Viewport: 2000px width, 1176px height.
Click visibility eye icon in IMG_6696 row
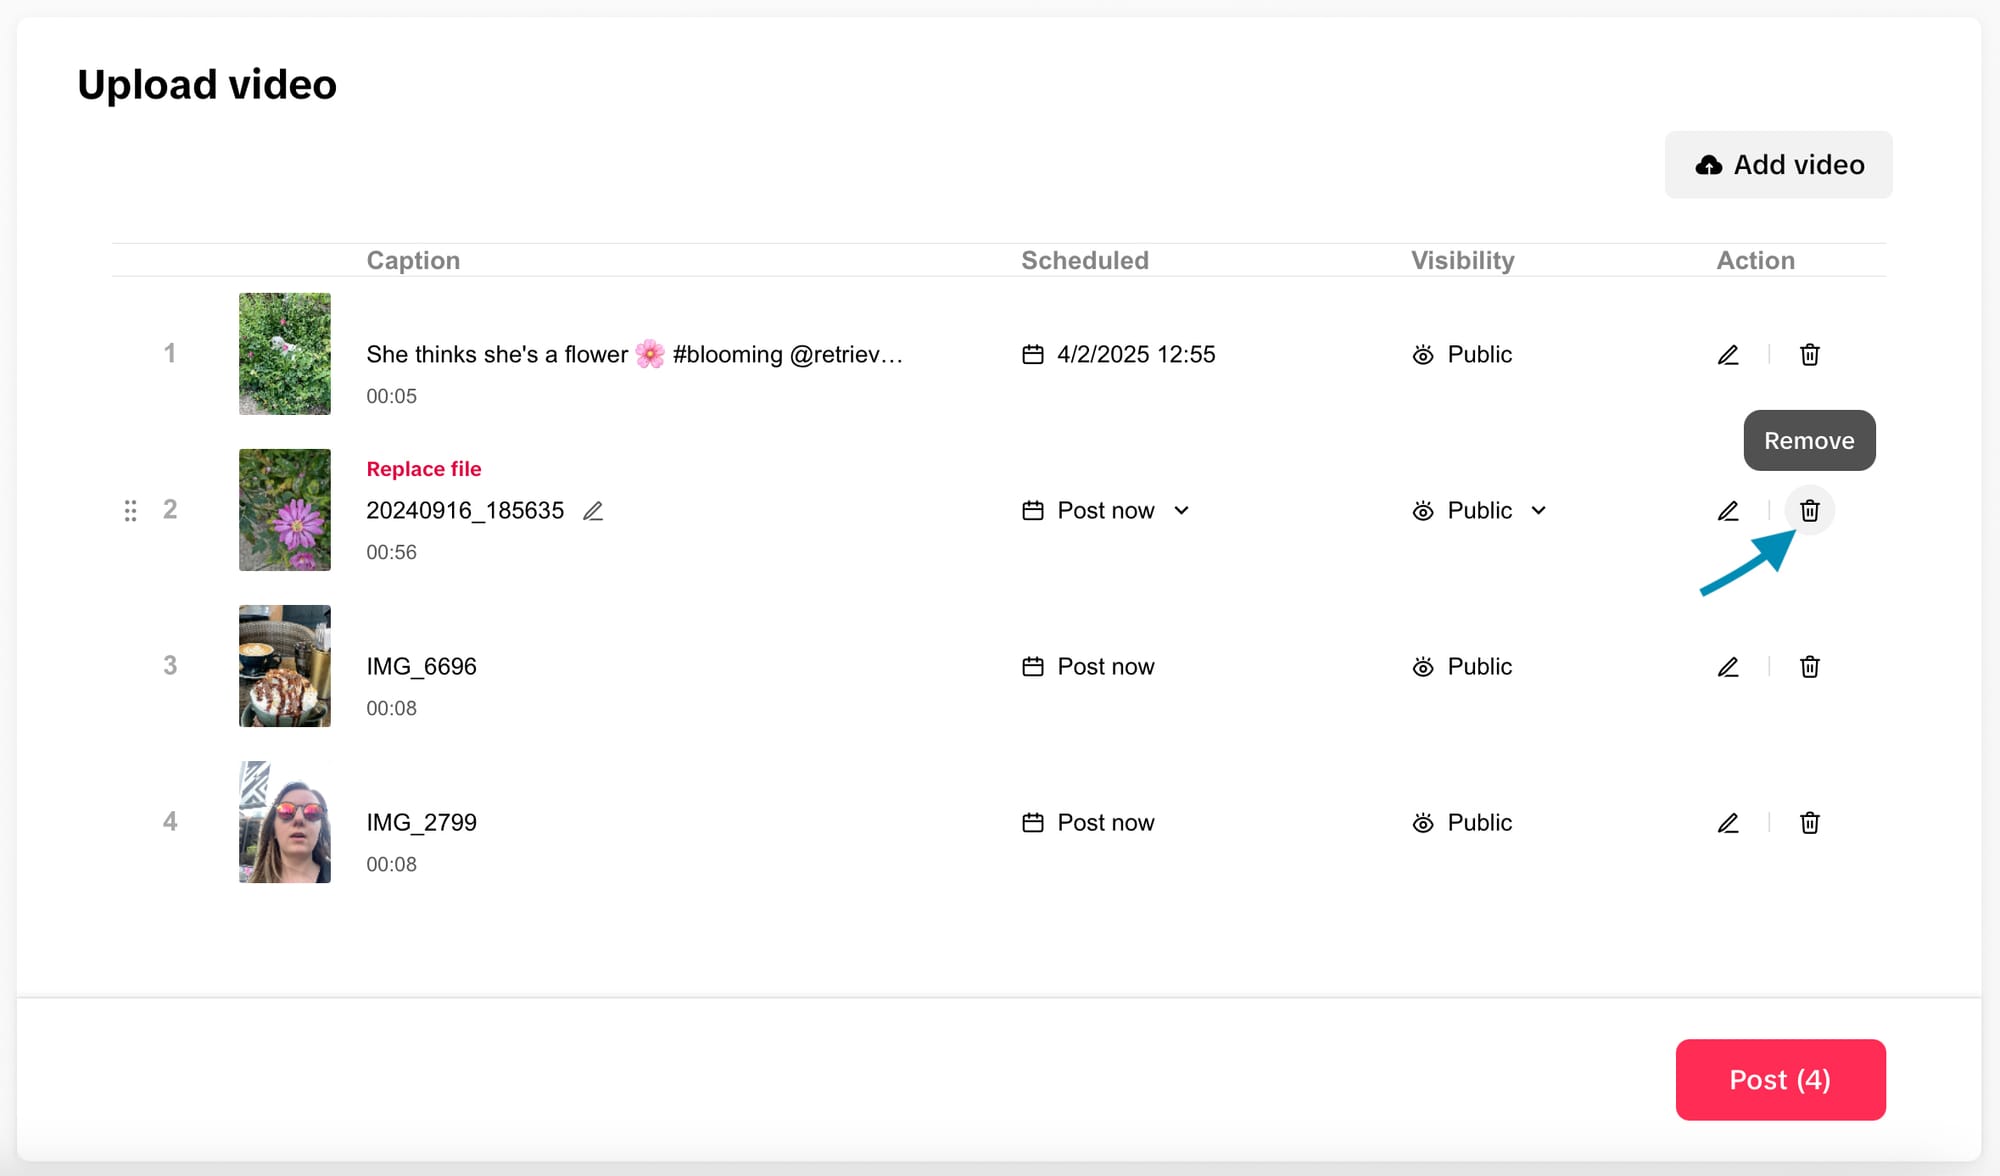point(1423,667)
